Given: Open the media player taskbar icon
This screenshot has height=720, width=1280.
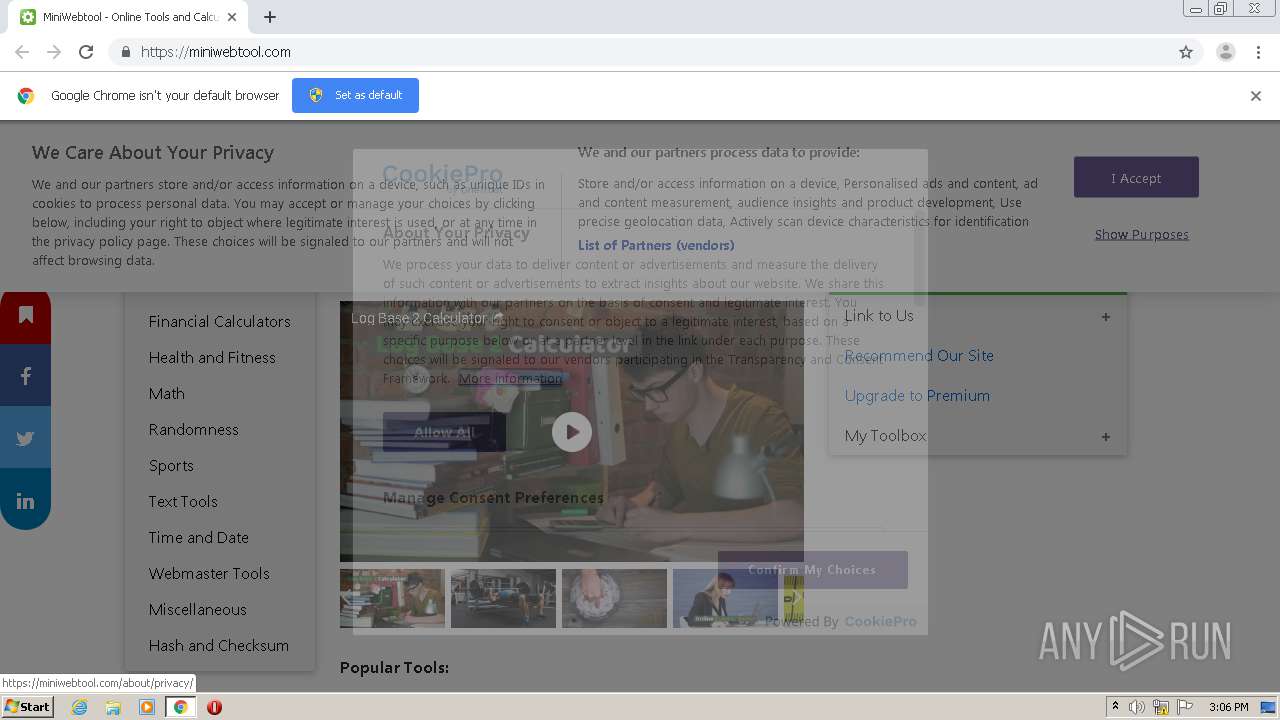Looking at the screenshot, I should [x=147, y=707].
